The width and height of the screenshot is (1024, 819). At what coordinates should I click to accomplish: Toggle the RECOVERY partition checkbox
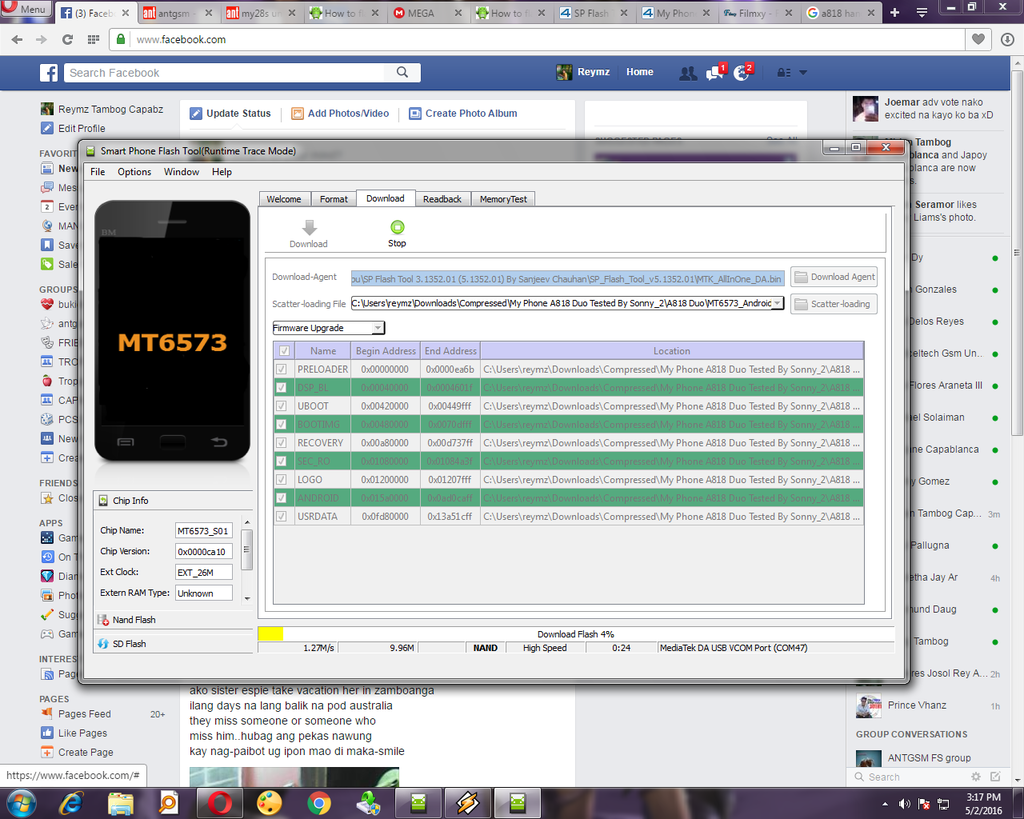pyautogui.click(x=284, y=443)
